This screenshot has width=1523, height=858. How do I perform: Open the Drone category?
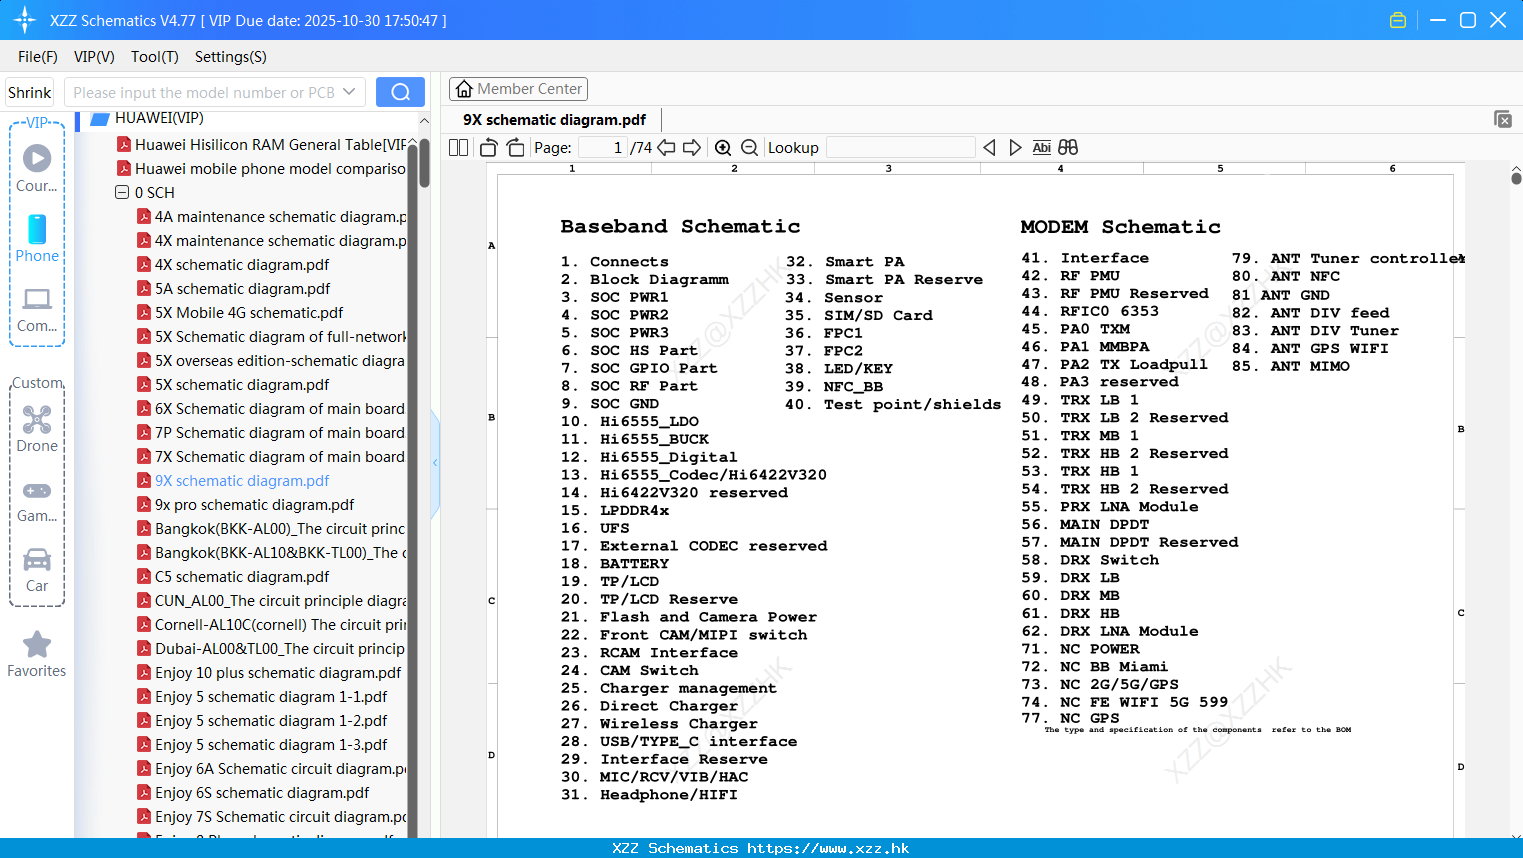tap(37, 429)
